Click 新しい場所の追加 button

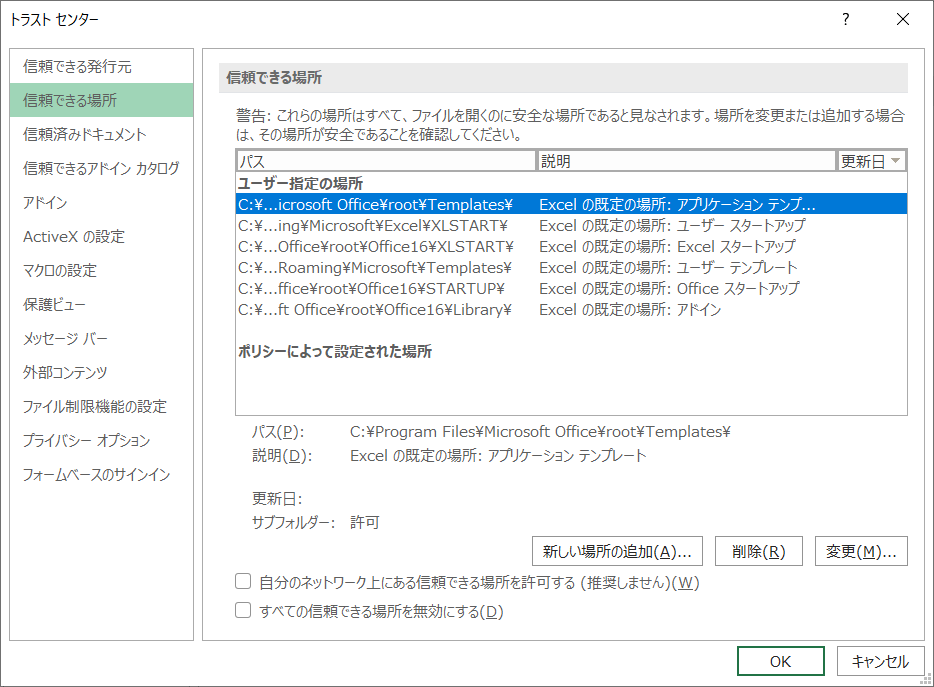(x=617, y=551)
